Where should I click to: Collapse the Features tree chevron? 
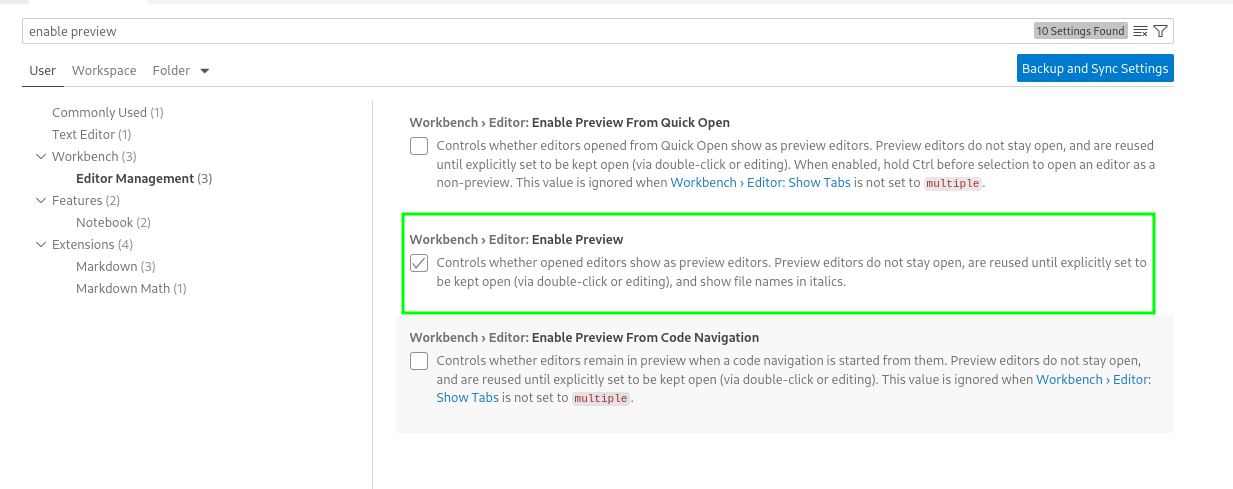point(41,201)
